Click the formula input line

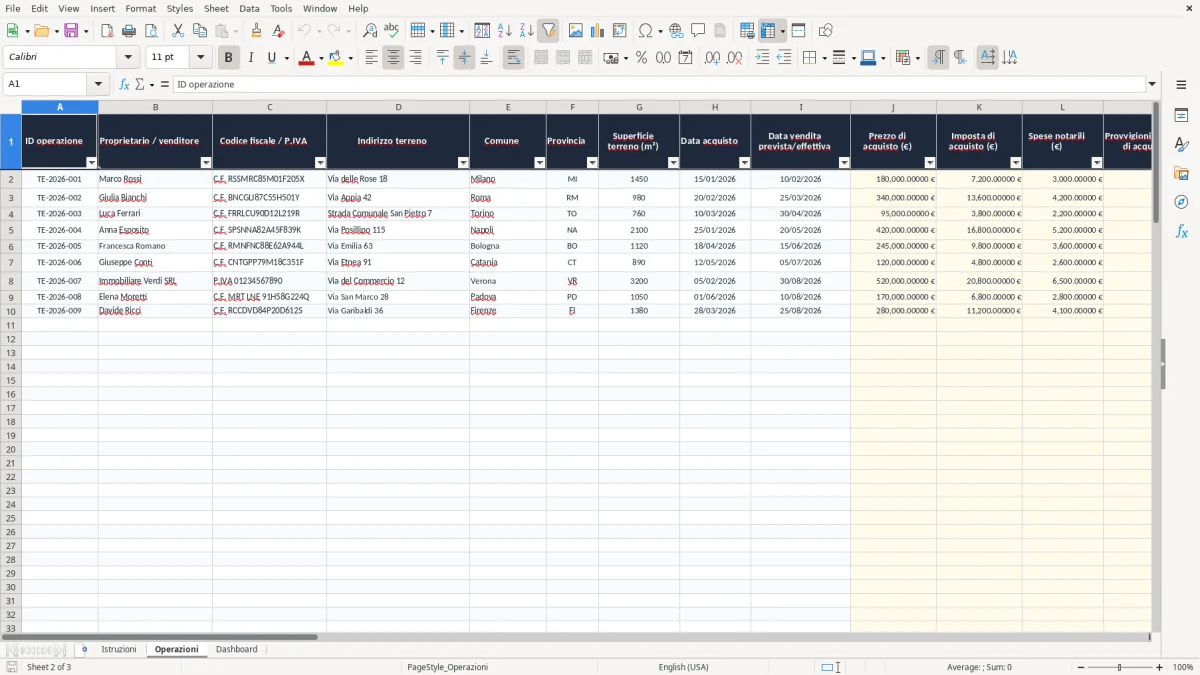[658, 85]
